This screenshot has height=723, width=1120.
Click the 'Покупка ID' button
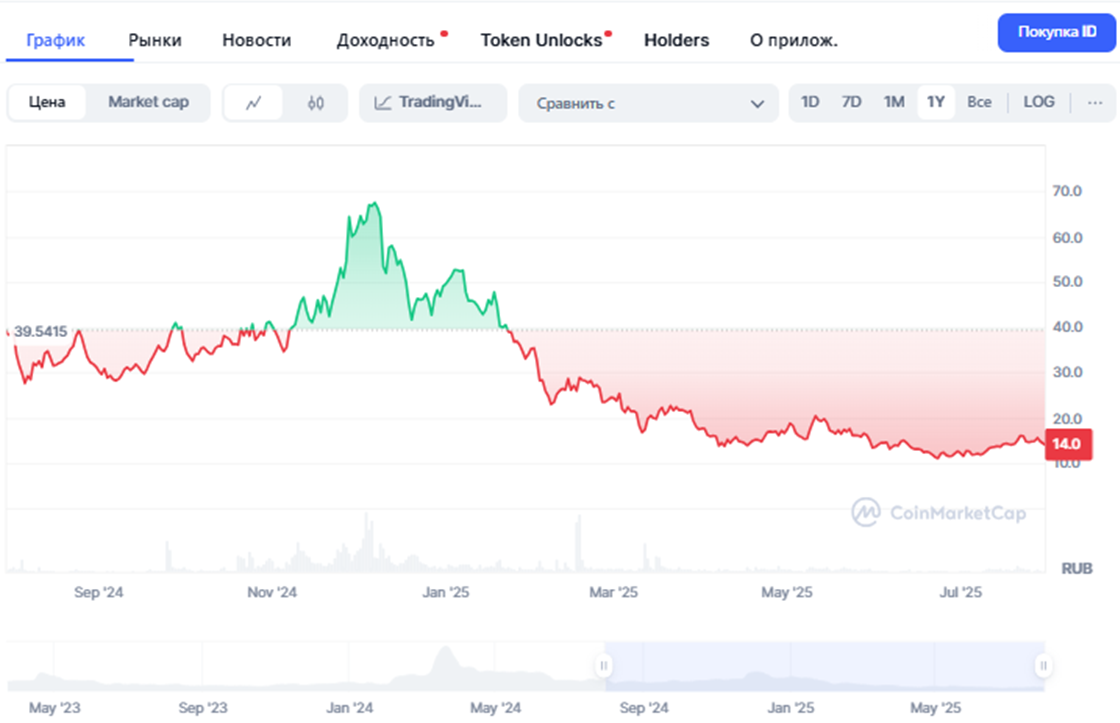[1056, 32]
